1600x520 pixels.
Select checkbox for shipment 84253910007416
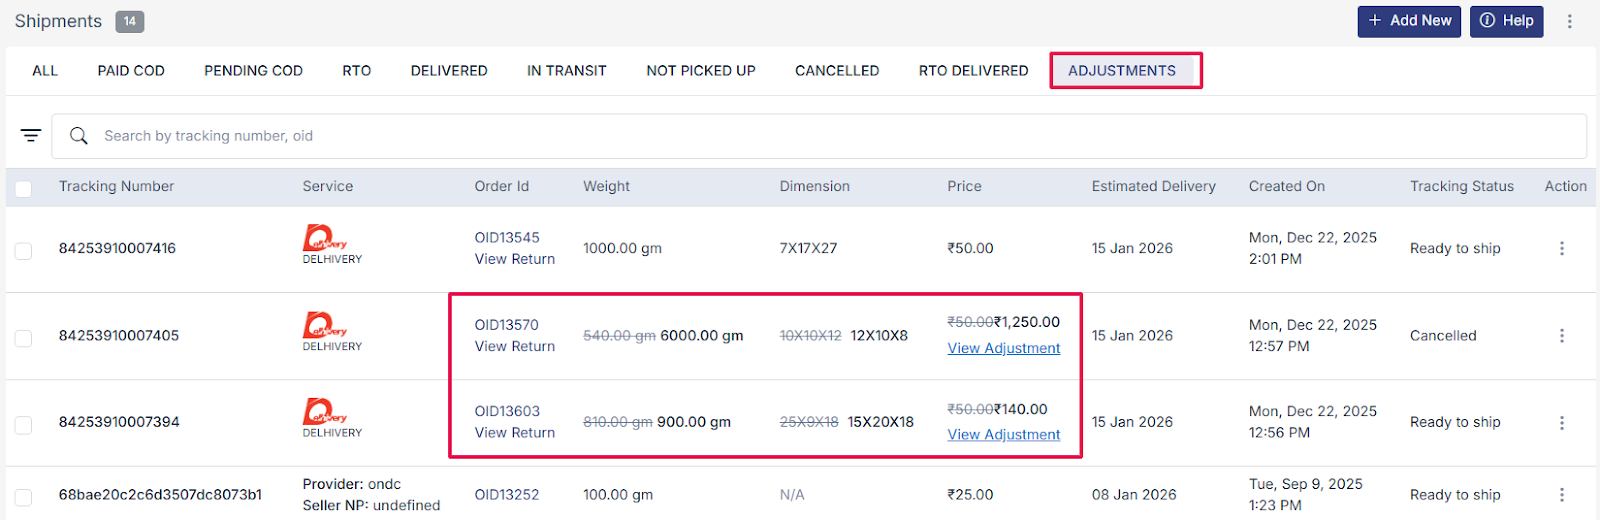(23, 250)
